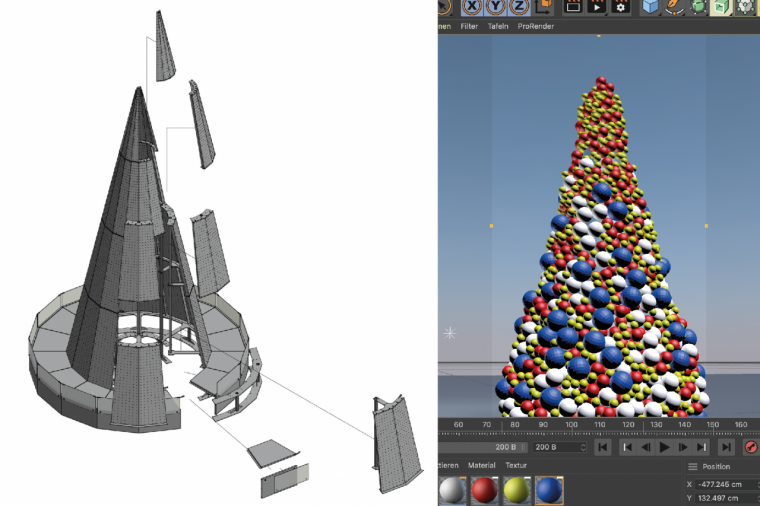Open the ProRender viewport menu
Viewport: 760px width, 506px height.
point(534,27)
